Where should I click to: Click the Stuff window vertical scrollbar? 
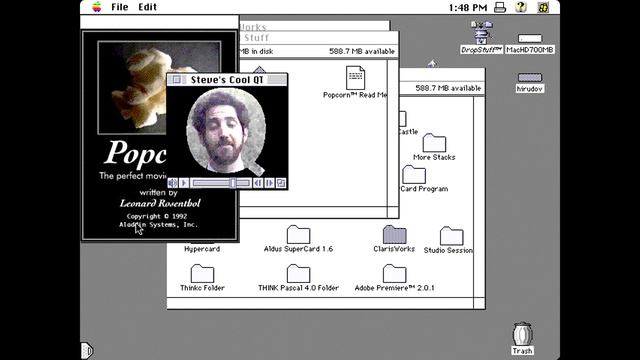pyautogui.click(x=393, y=133)
